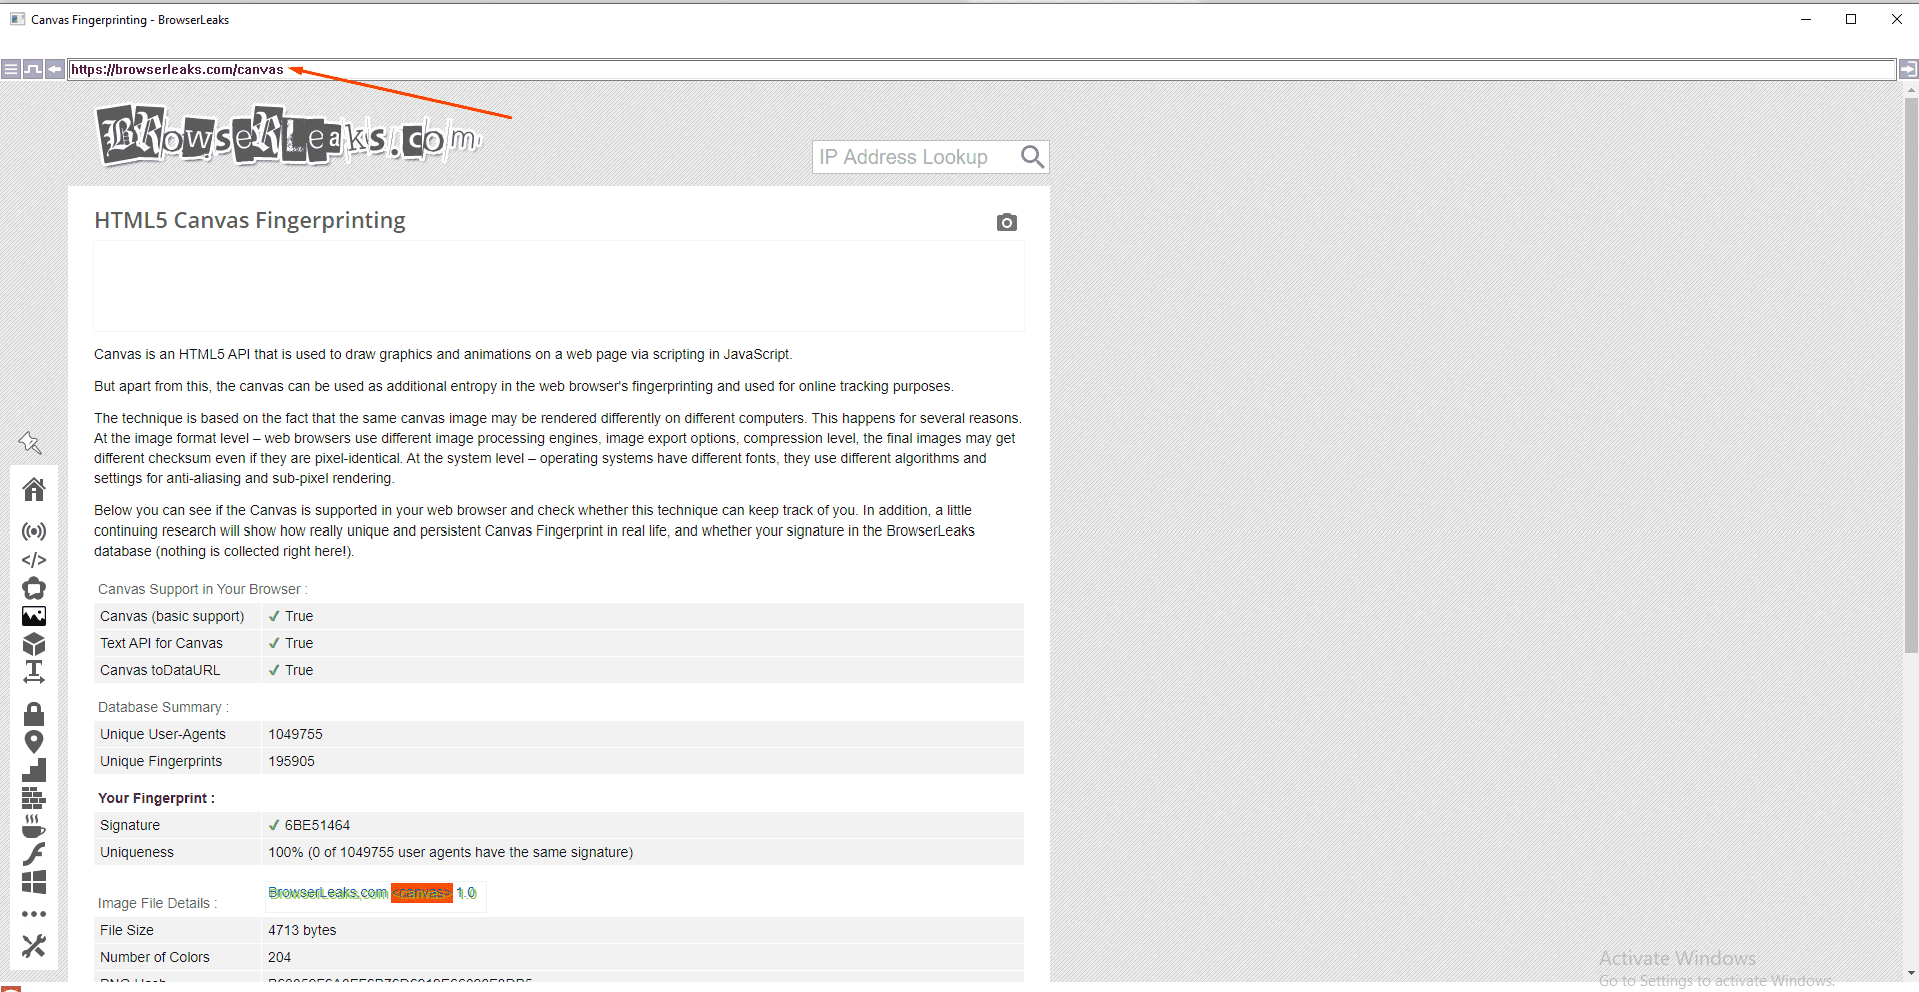Open the staircase sidebar icon
Image resolution: width=1919 pixels, height=992 pixels.
tap(34, 770)
